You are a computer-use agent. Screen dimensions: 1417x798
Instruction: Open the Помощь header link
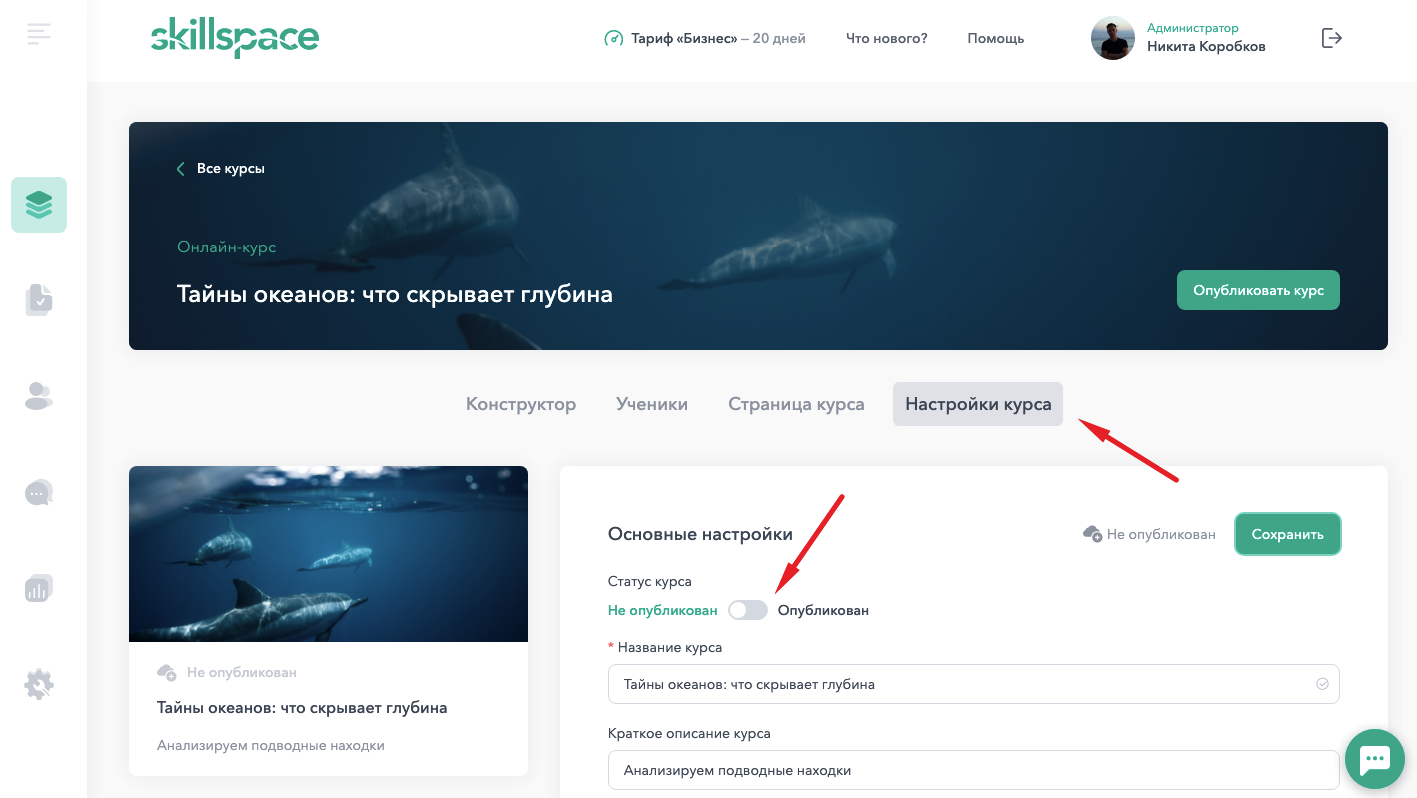tap(996, 38)
